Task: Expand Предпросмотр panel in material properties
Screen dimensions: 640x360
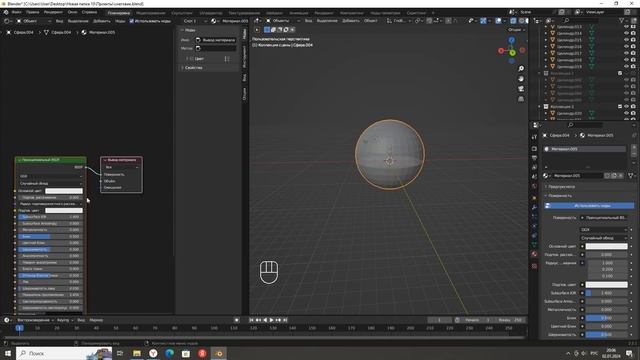Action: [562, 187]
